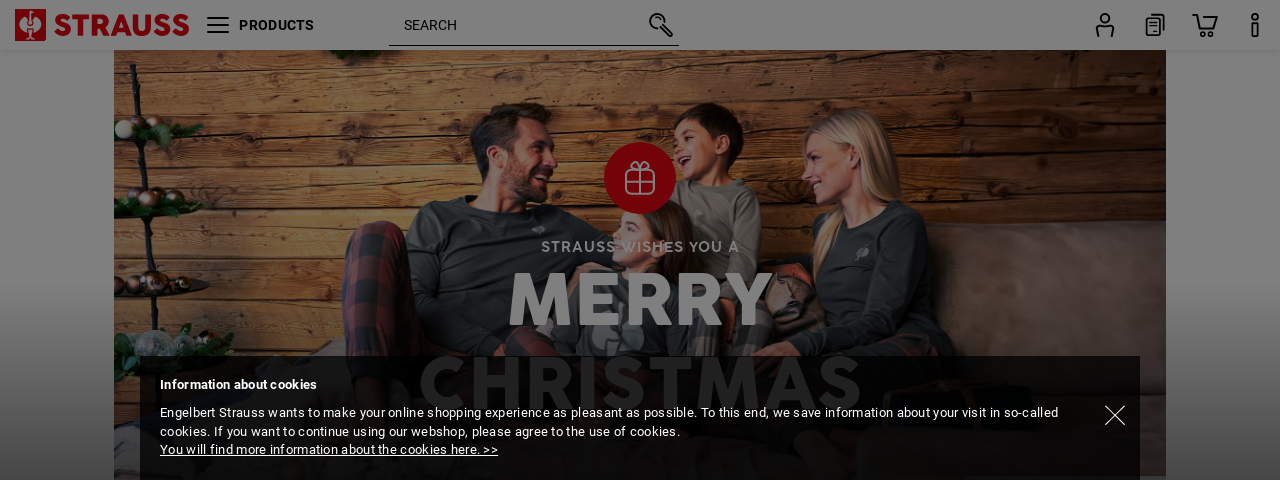Click the red Strauss ostrich logo icon
This screenshot has width=1280, height=480.
[31, 25]
